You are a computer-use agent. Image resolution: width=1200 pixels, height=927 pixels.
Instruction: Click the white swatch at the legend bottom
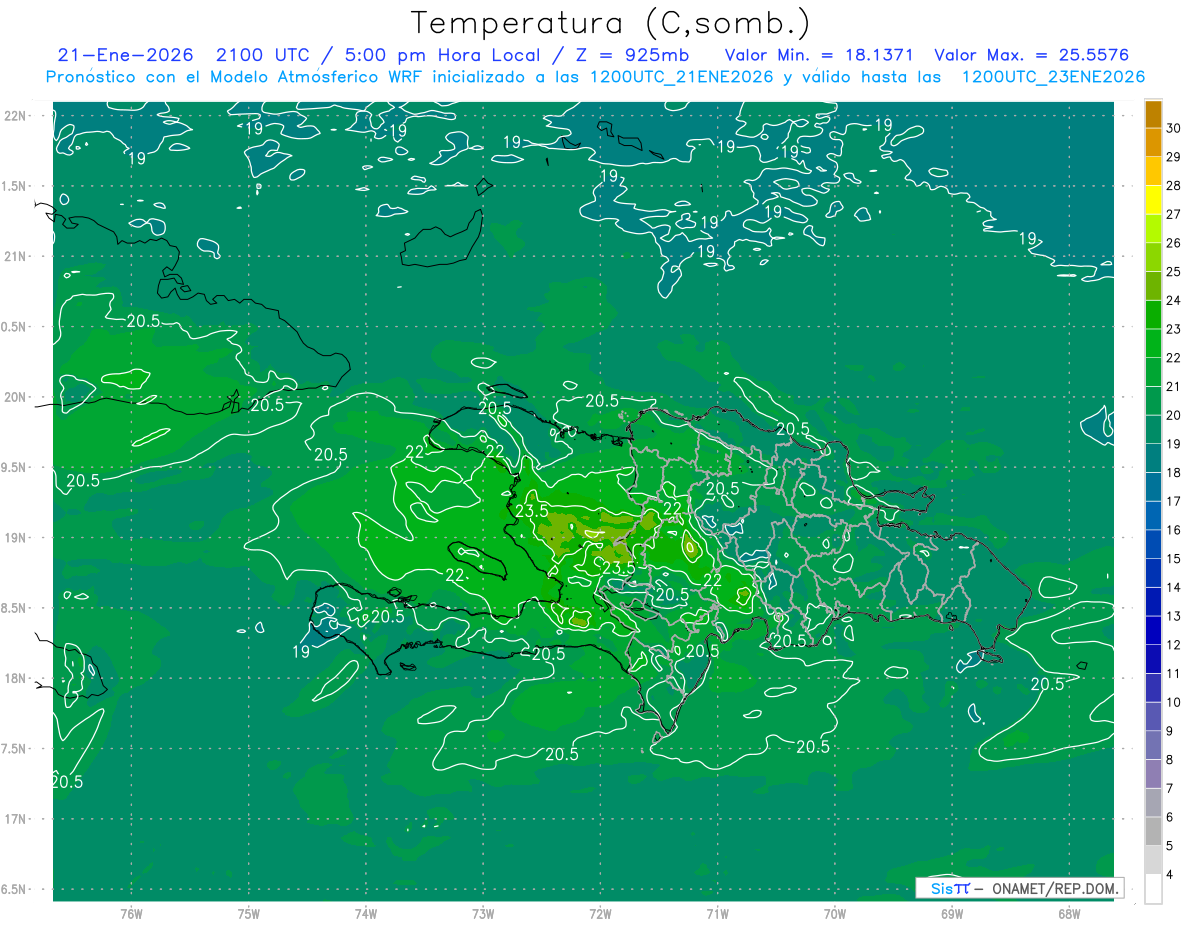(x=1154, y=889)
